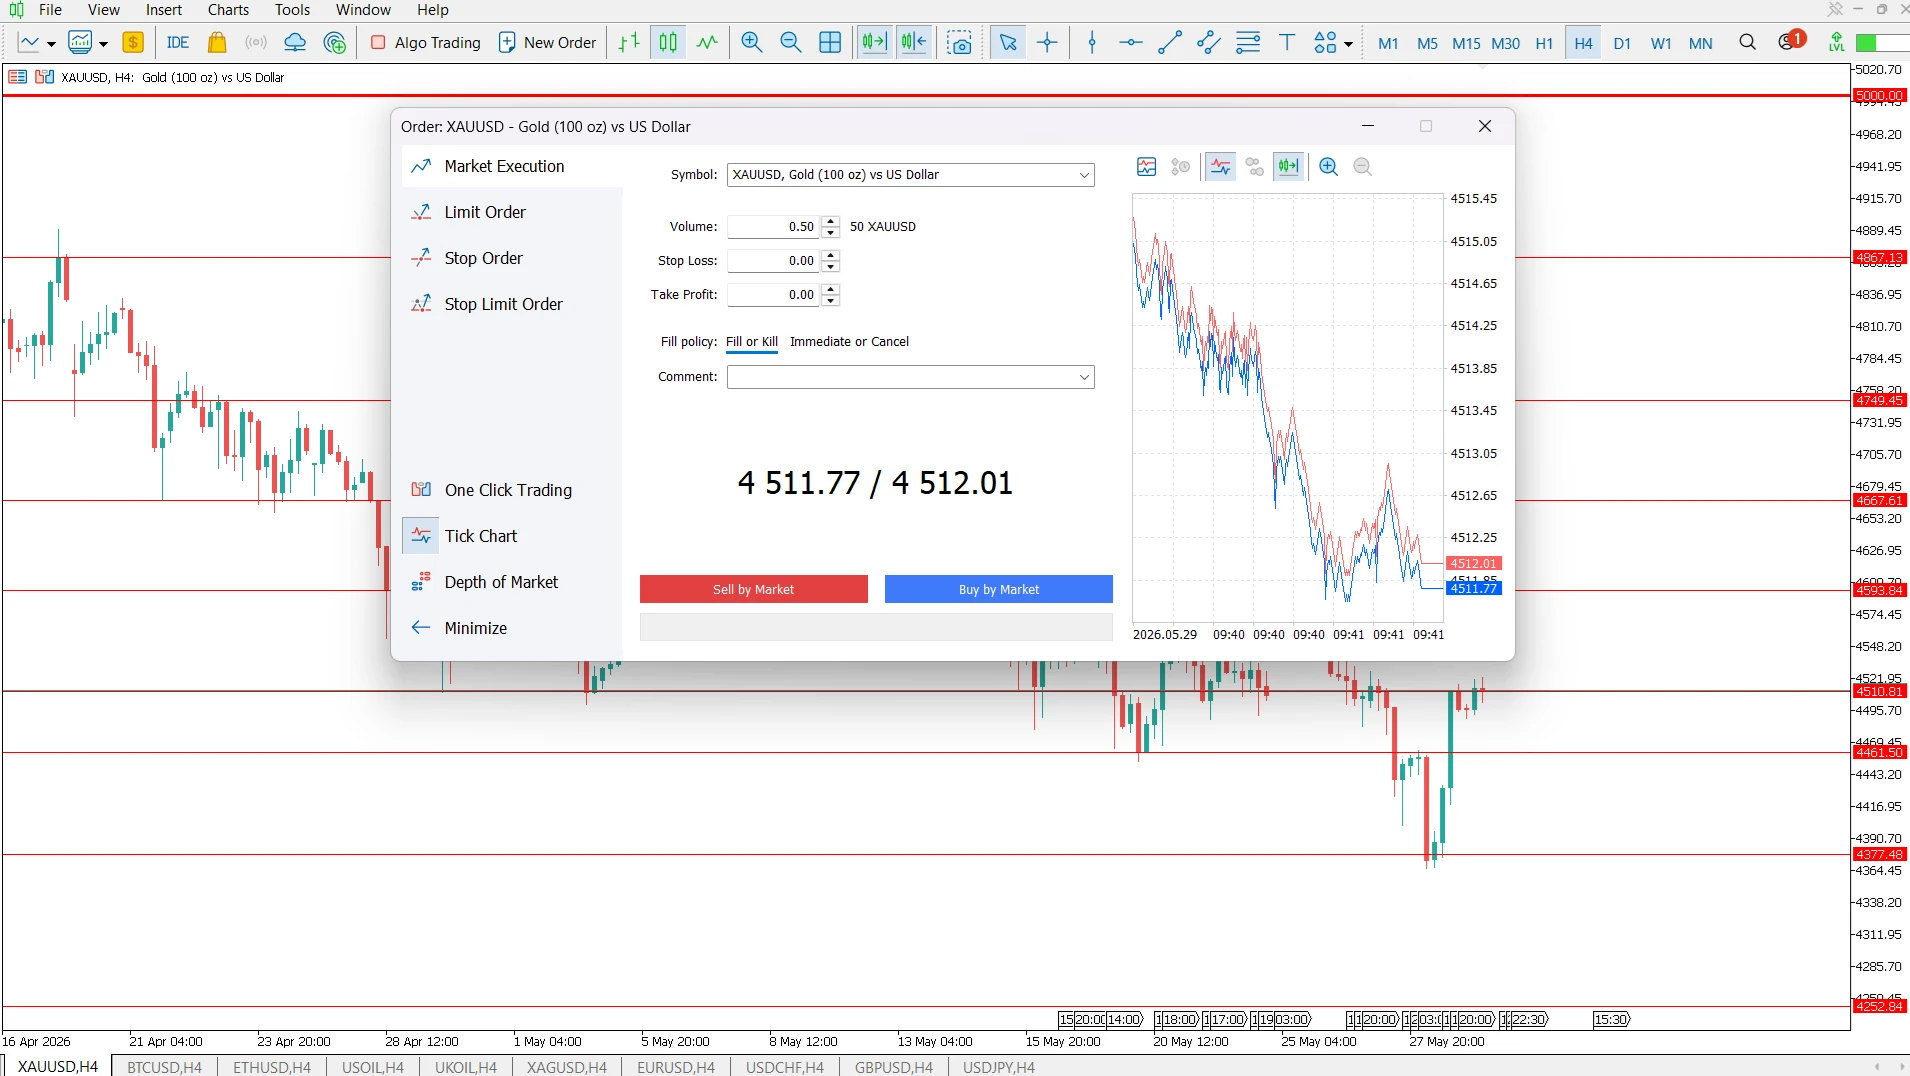This screenshot has height=1076, width=1910.
Task: Select the crosshair tool
Action: [x=1047, y=43]
